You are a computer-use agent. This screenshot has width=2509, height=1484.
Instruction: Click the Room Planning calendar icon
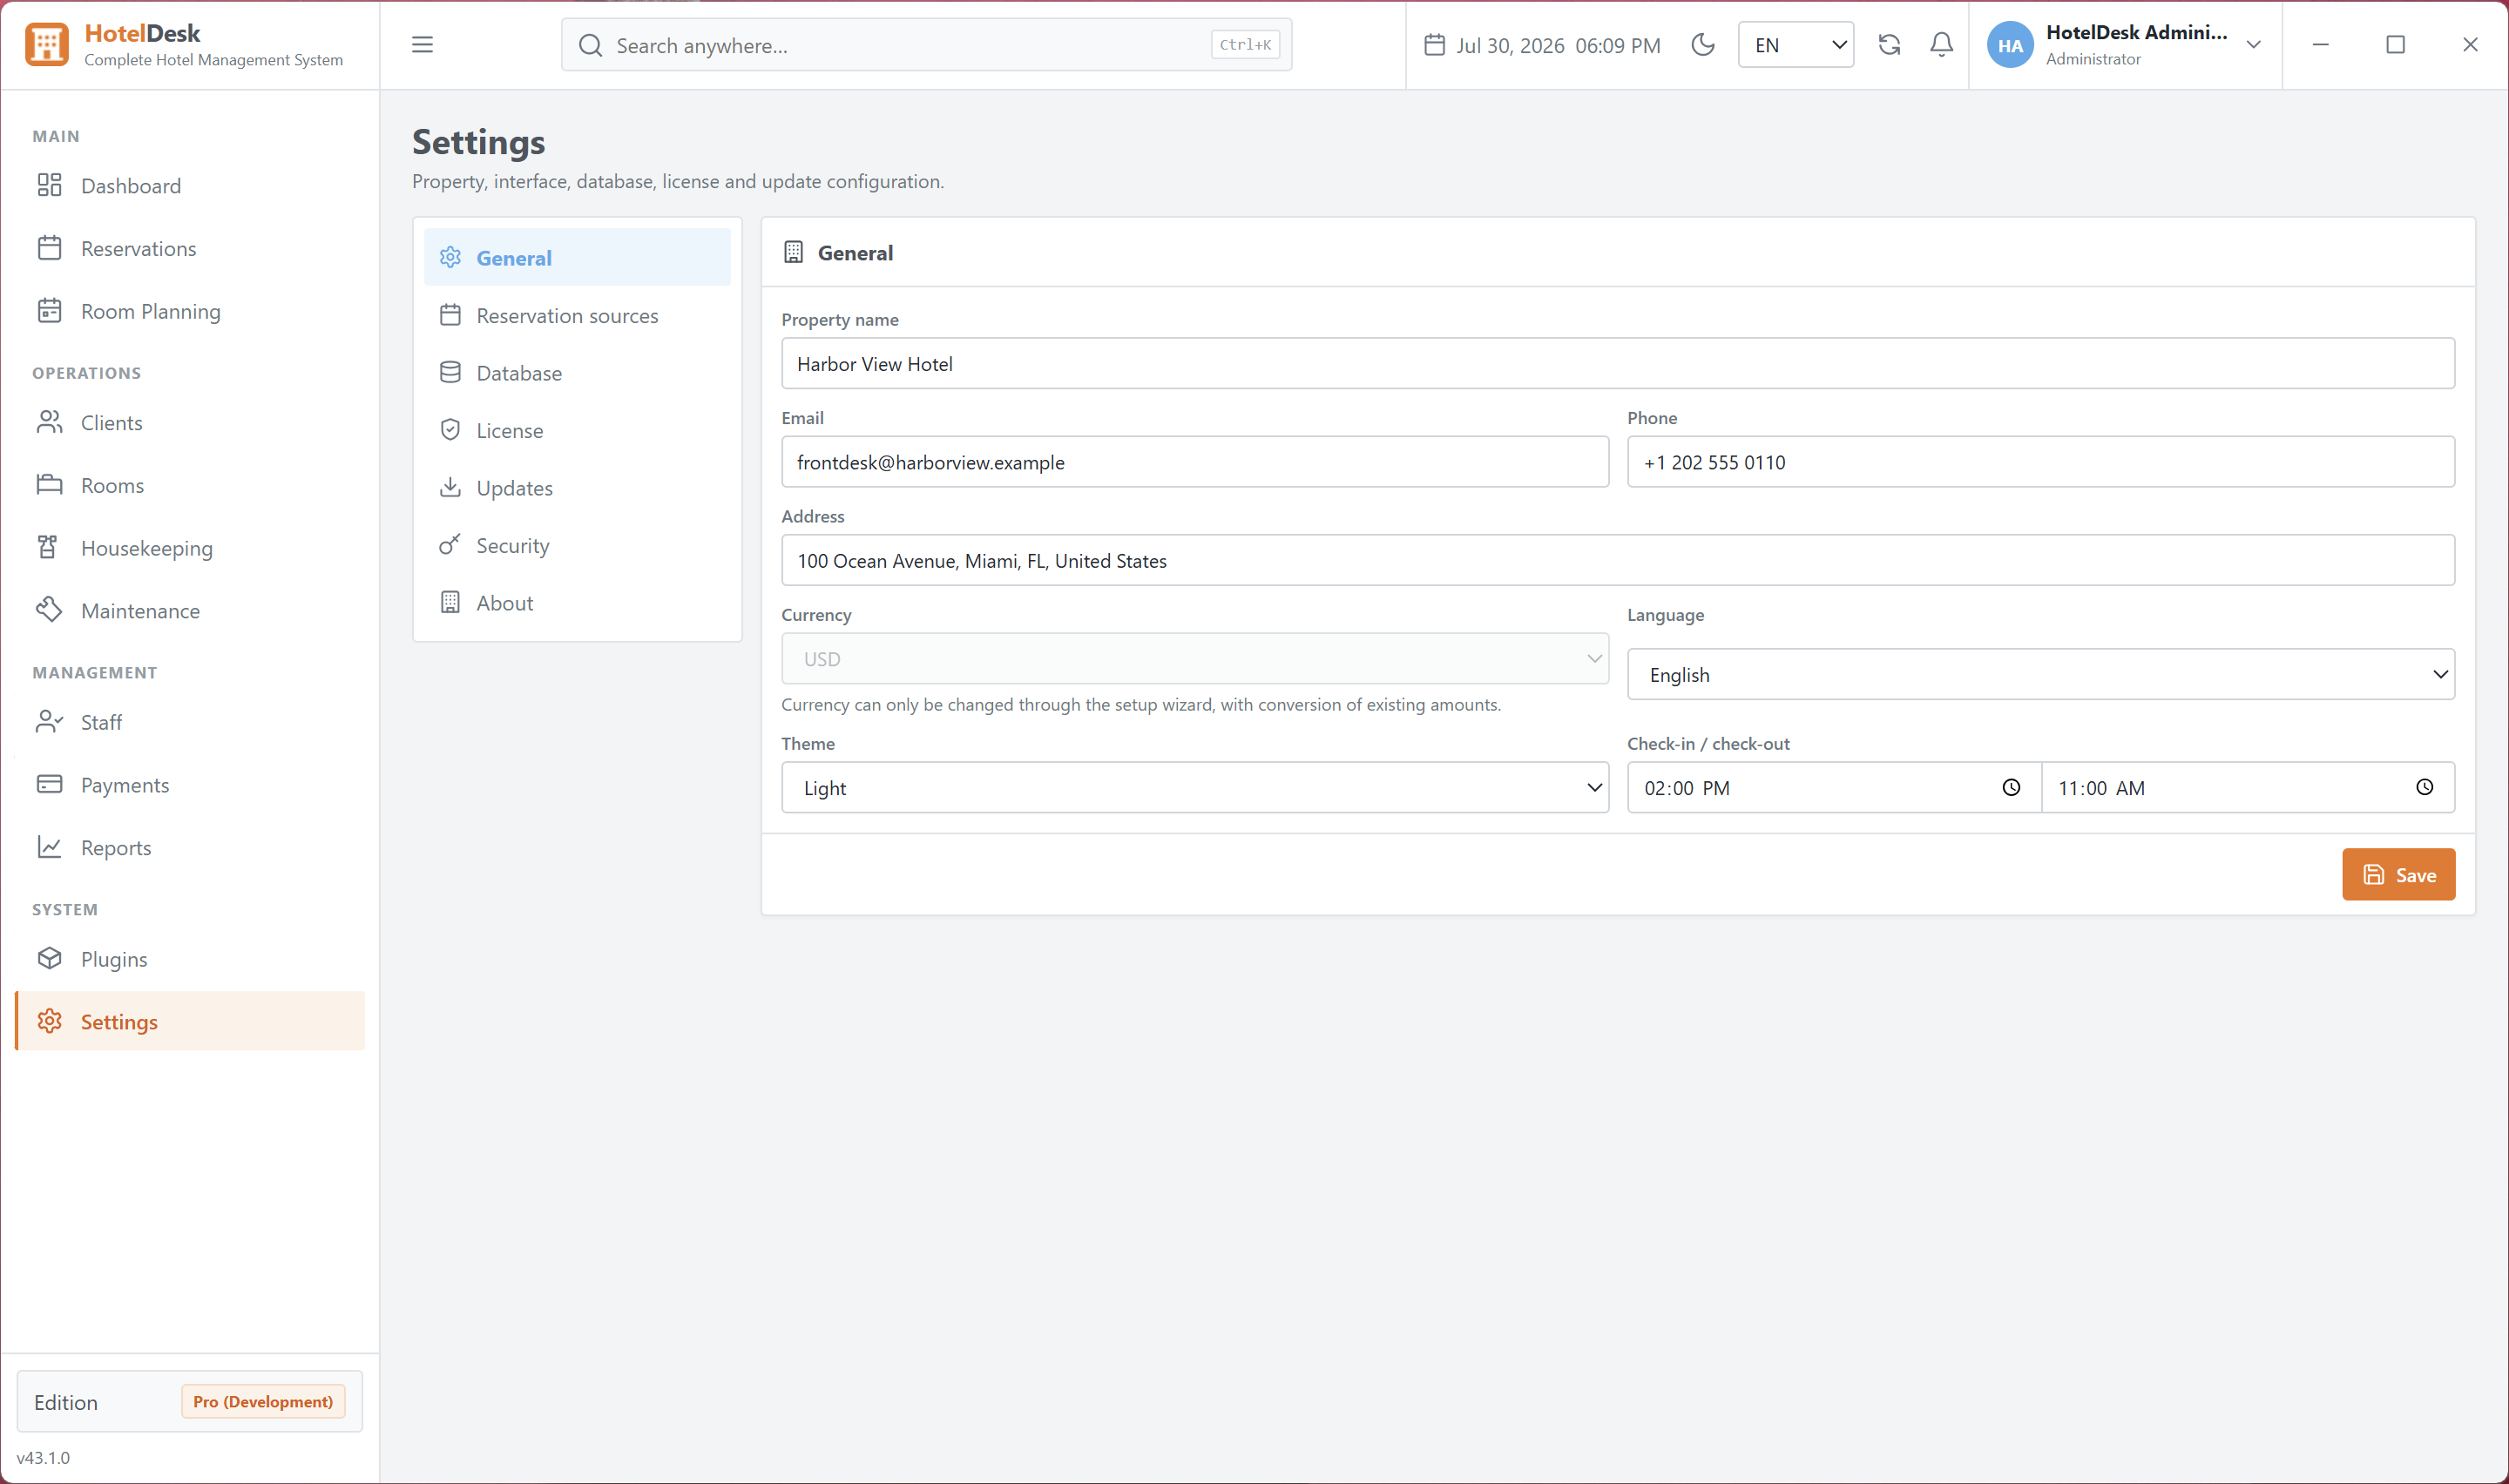coord(49,310)
